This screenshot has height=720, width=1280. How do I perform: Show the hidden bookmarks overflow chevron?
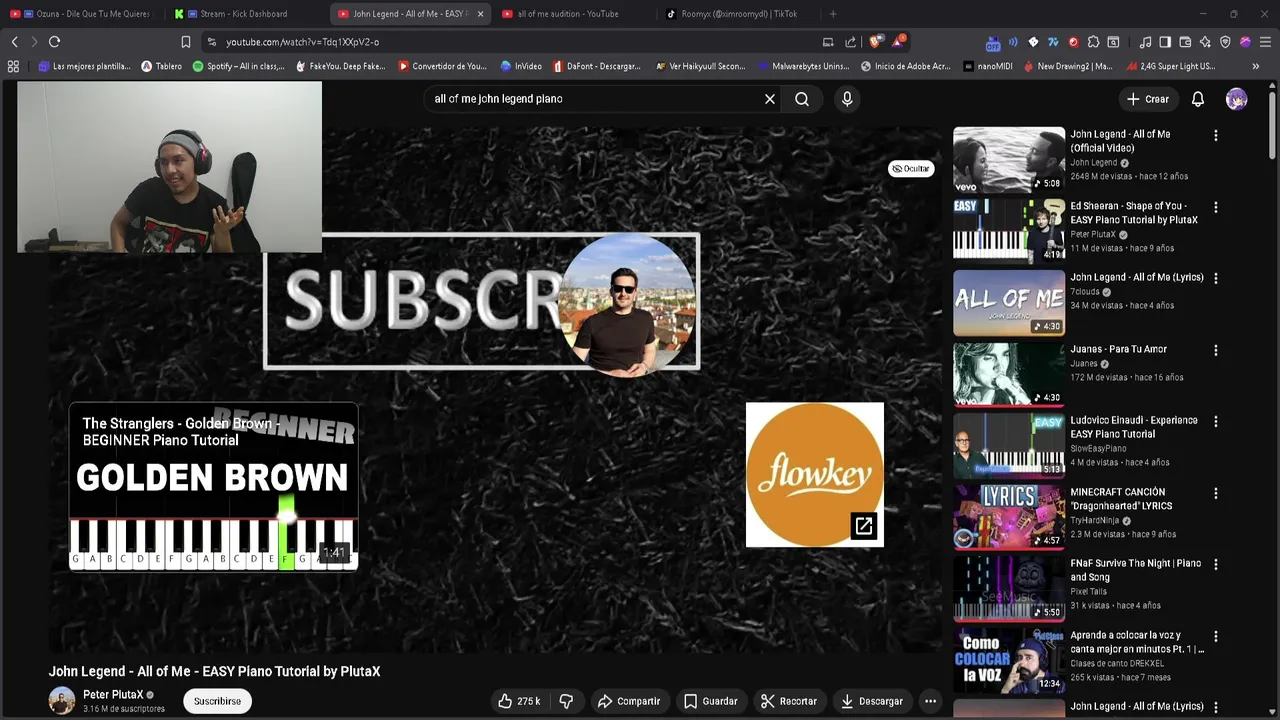click(x=1256, y=66)
